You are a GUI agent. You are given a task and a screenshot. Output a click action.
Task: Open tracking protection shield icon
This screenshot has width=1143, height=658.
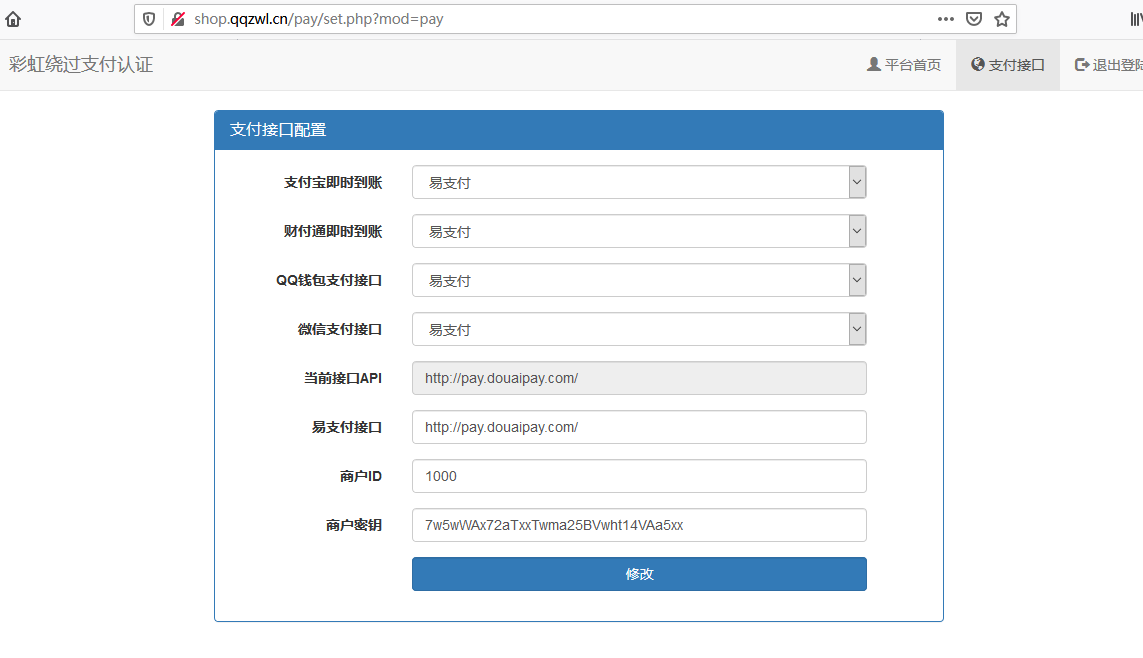[x=149, y=19]
